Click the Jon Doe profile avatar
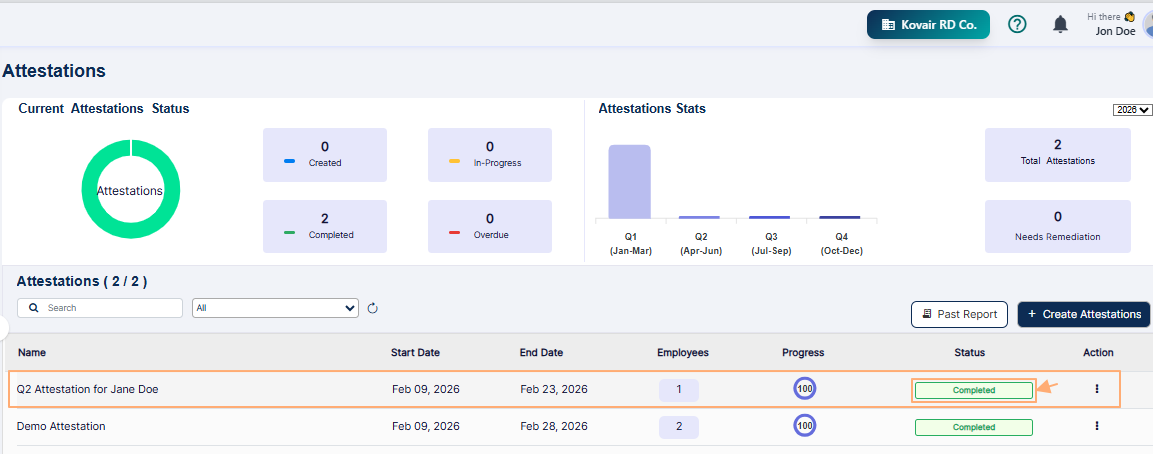1153x454 pixels. point(1146,24)
